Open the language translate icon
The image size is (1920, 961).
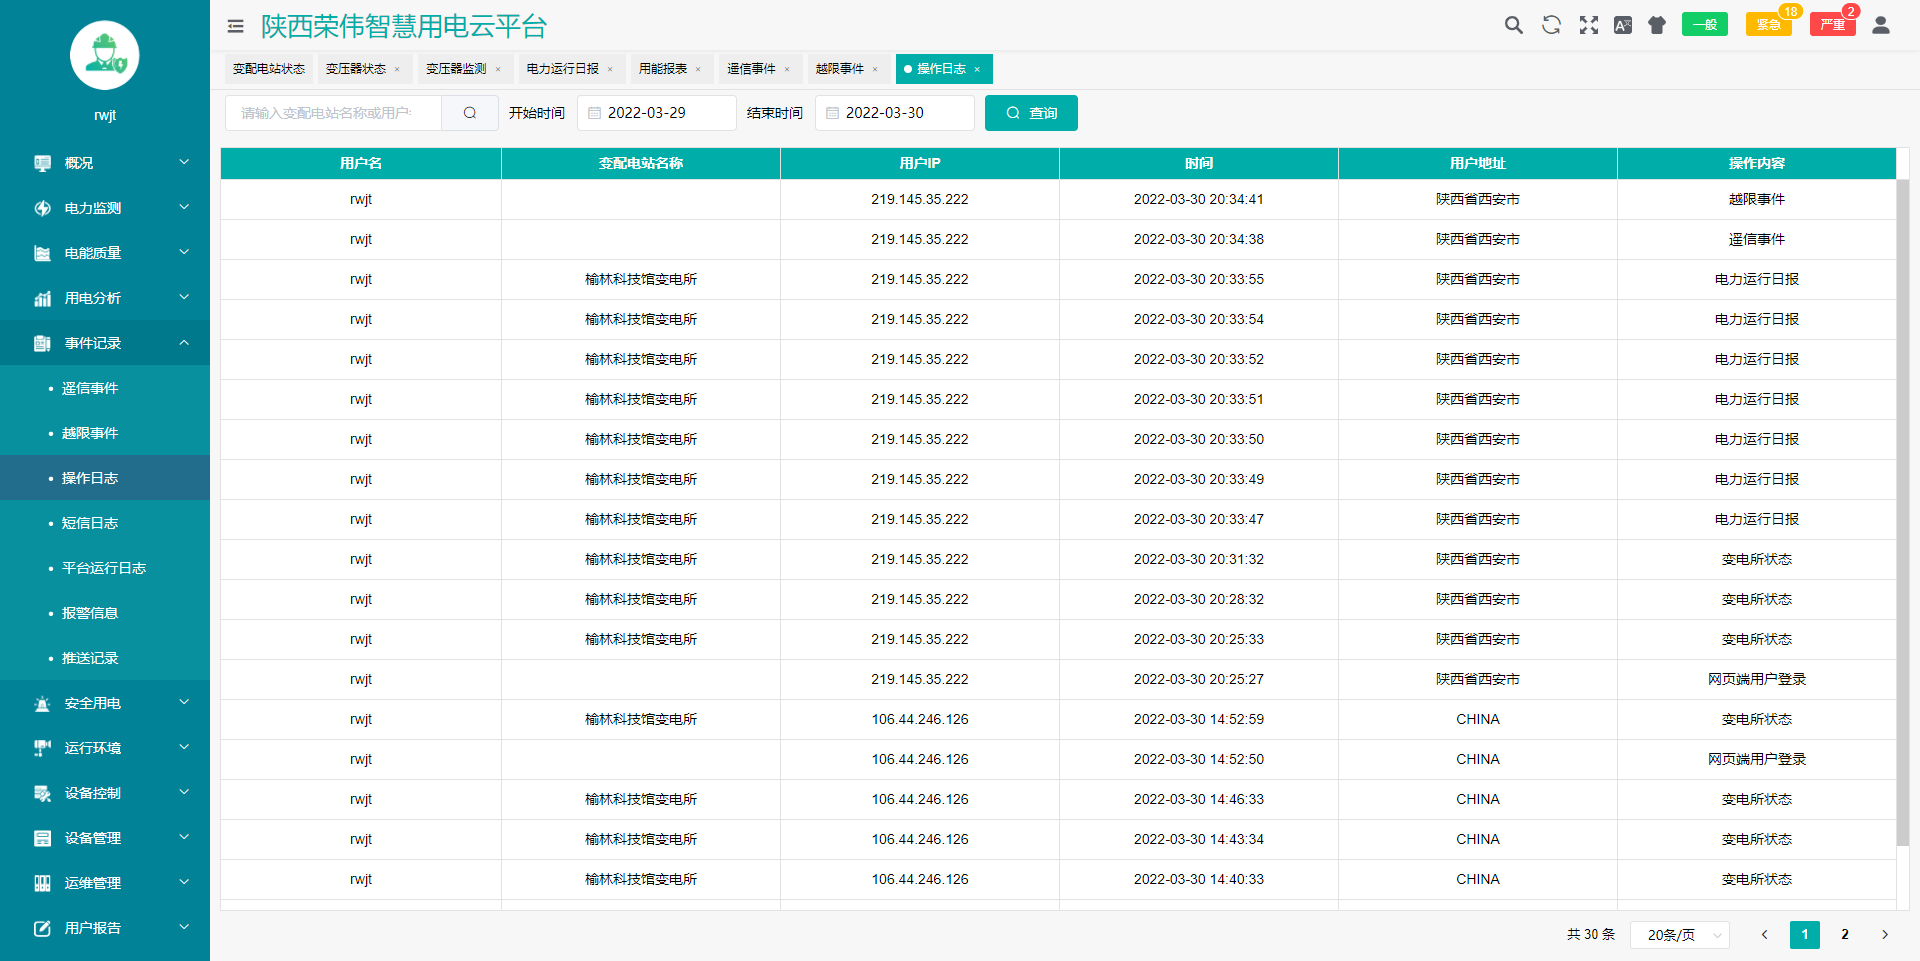click(x=1623, y=25)
